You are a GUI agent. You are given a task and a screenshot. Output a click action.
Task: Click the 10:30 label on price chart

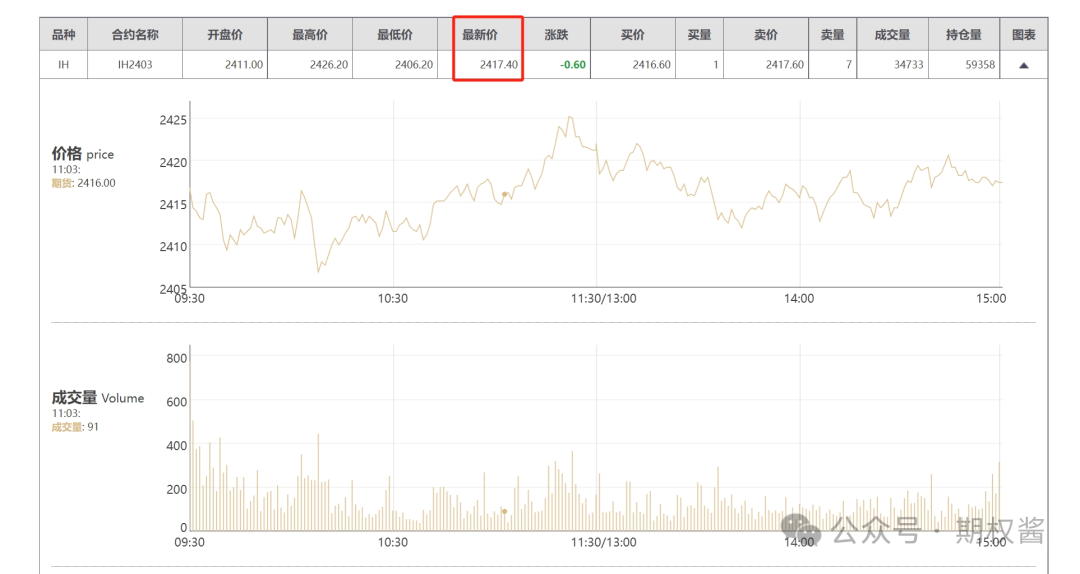click(393, 298)
